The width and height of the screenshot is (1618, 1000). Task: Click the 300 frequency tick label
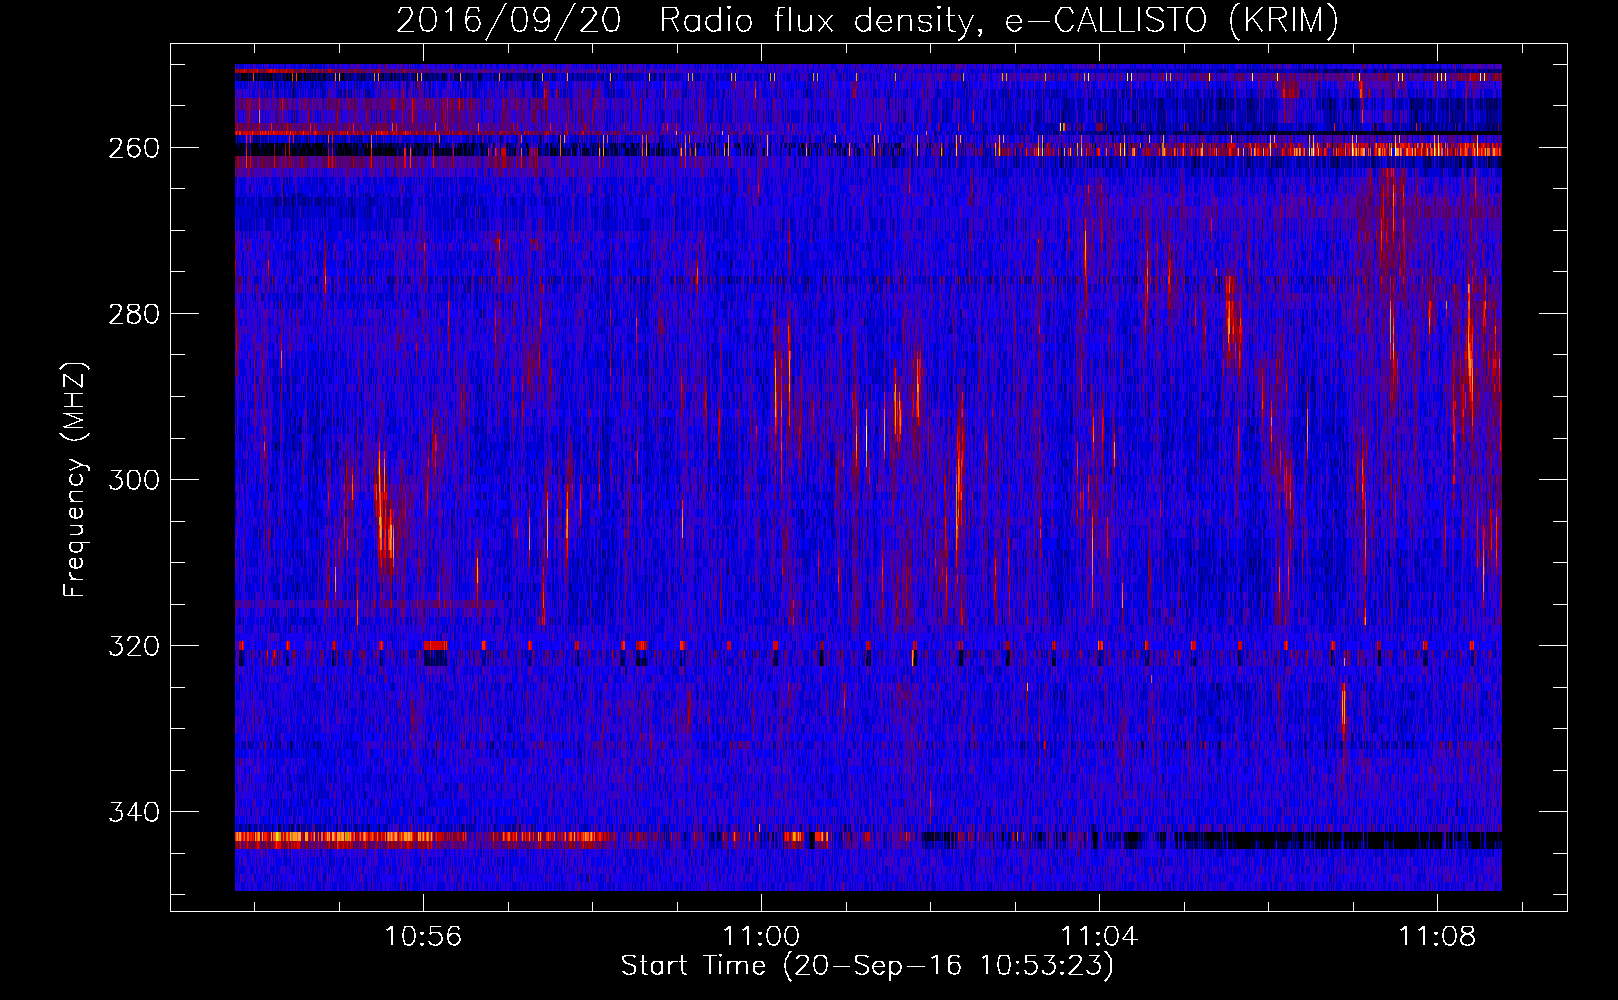(133, 480)
